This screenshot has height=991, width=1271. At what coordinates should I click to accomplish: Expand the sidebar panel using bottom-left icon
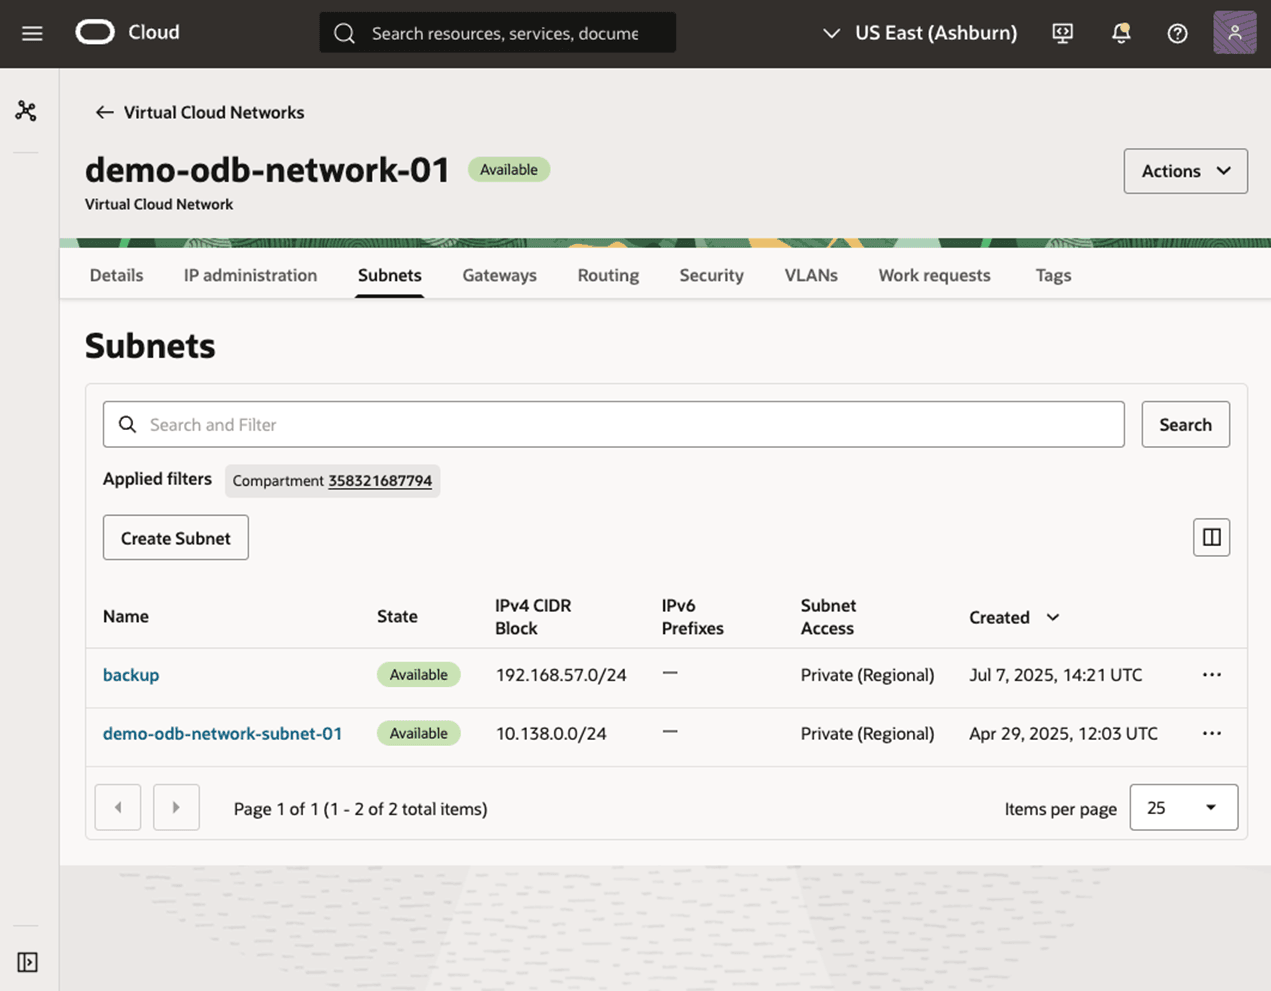[x=26, y=962]
